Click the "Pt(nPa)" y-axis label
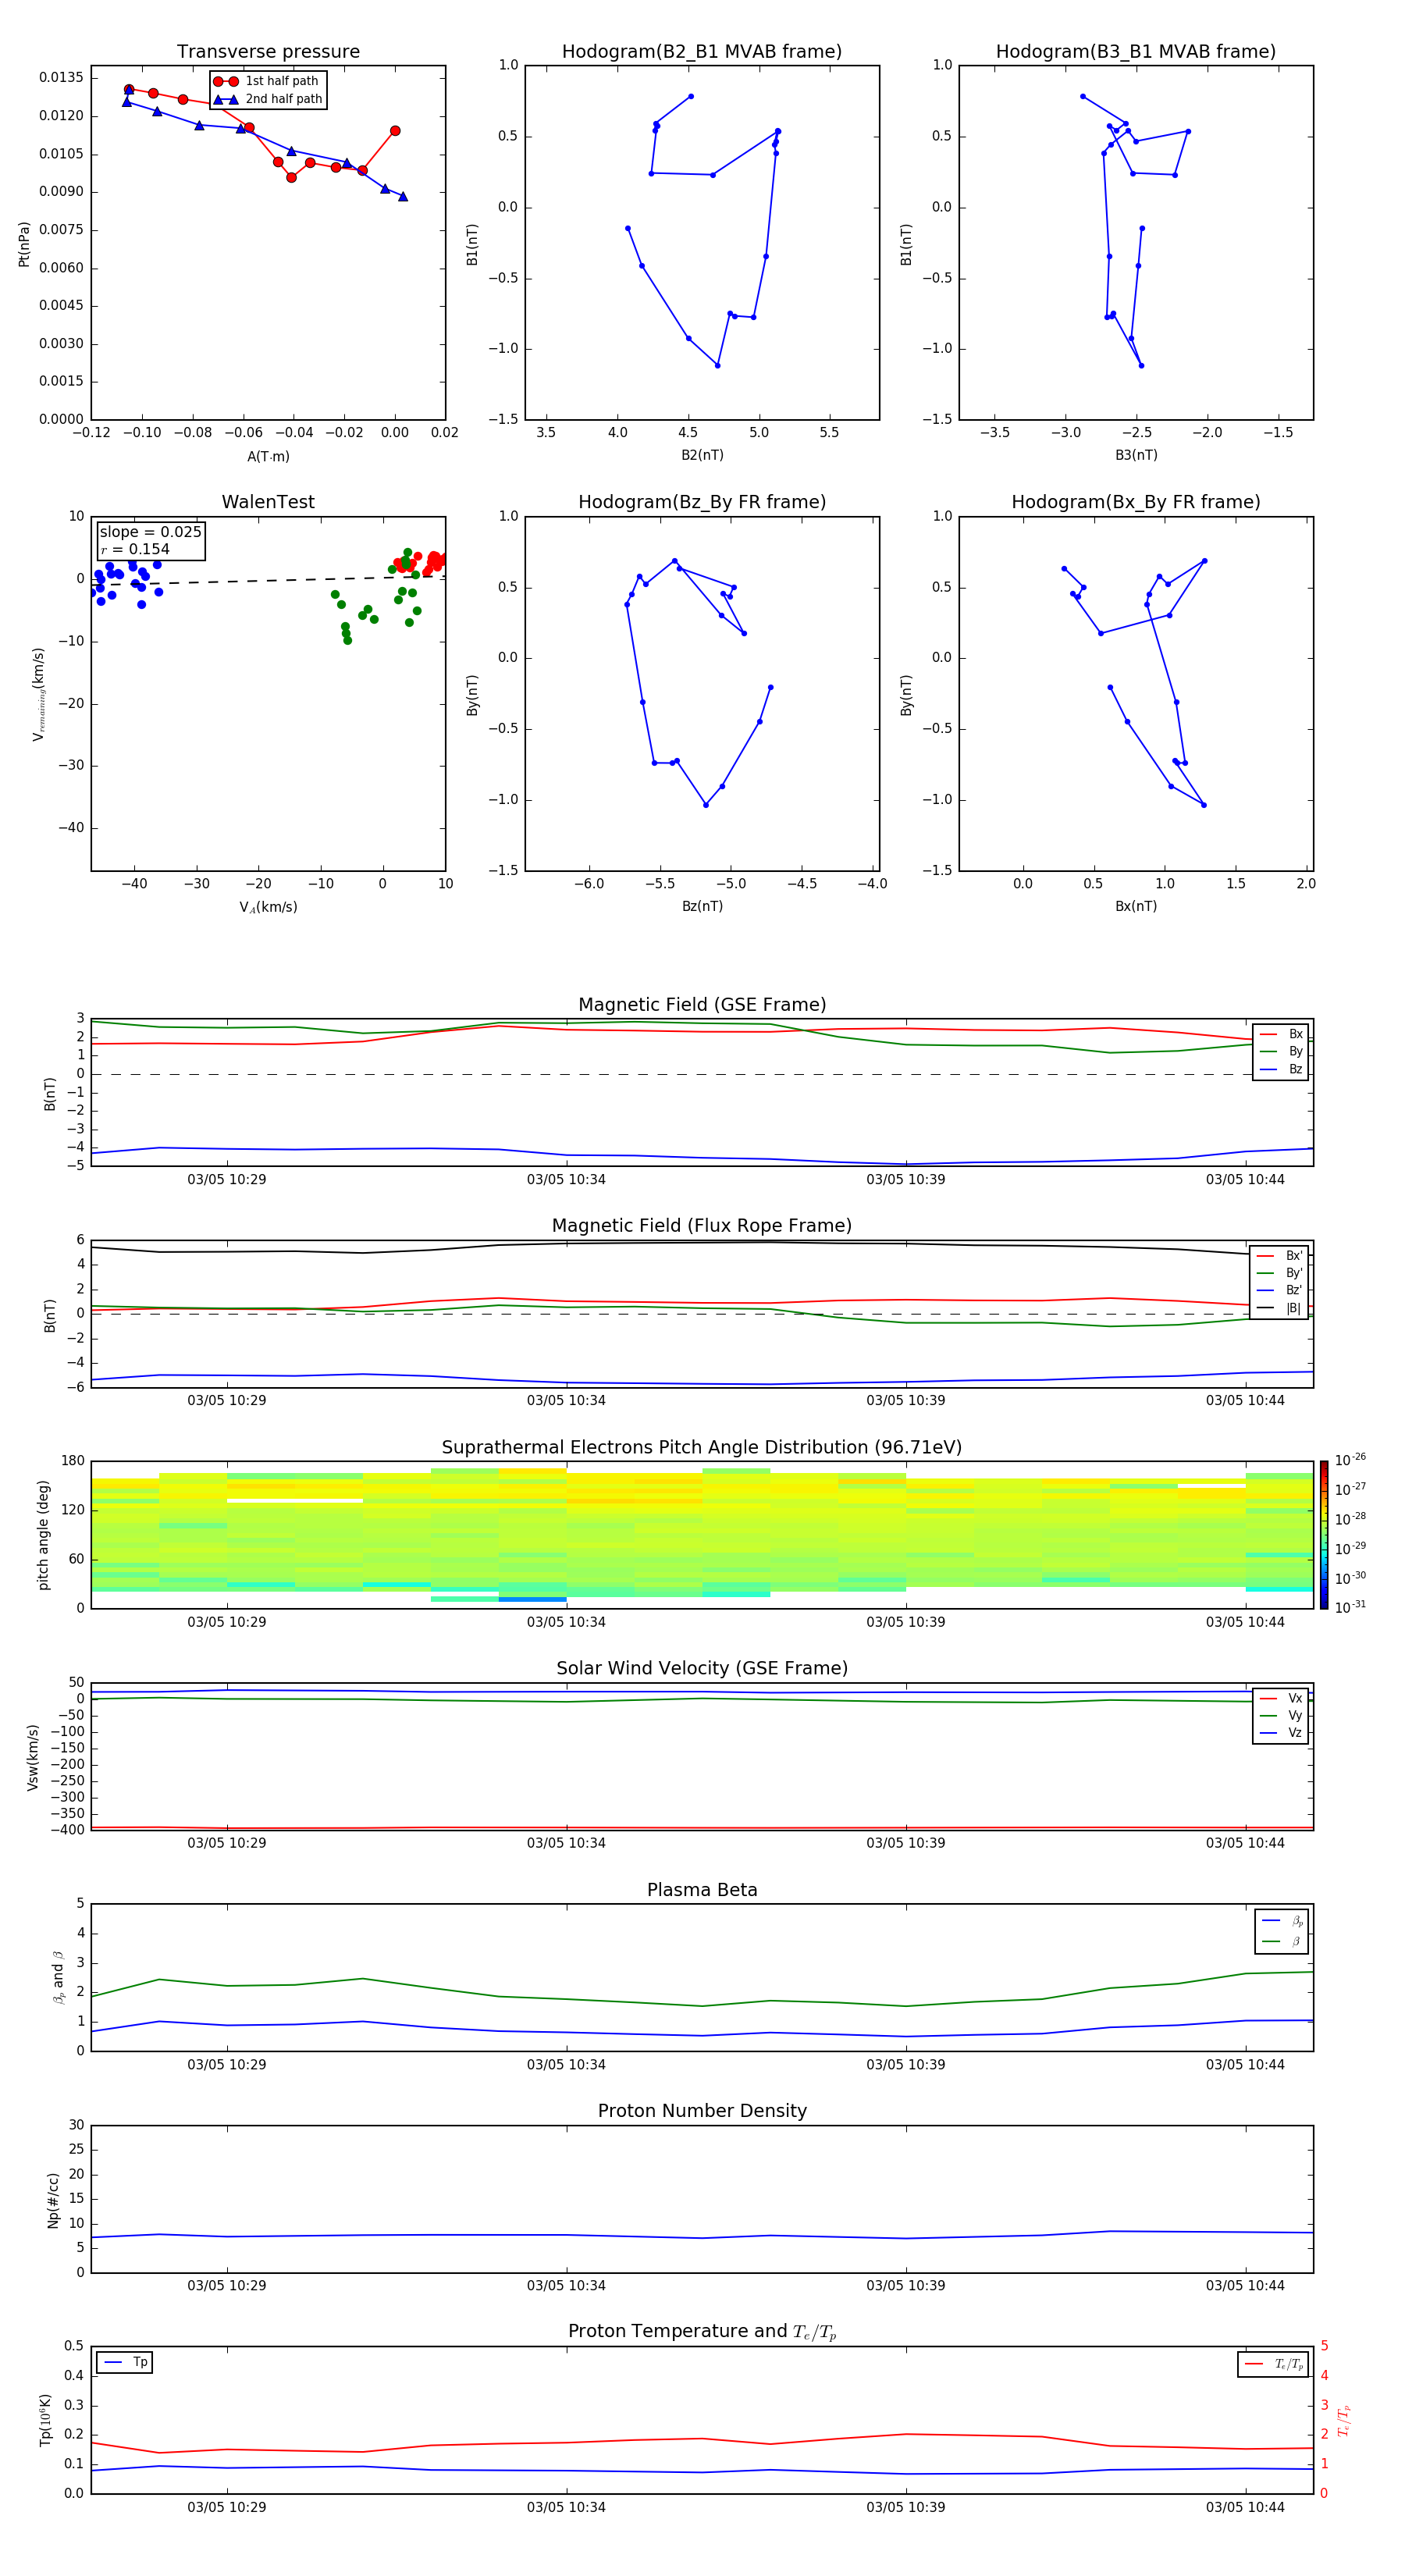The image size is (1405, 2576). (24, 243)
